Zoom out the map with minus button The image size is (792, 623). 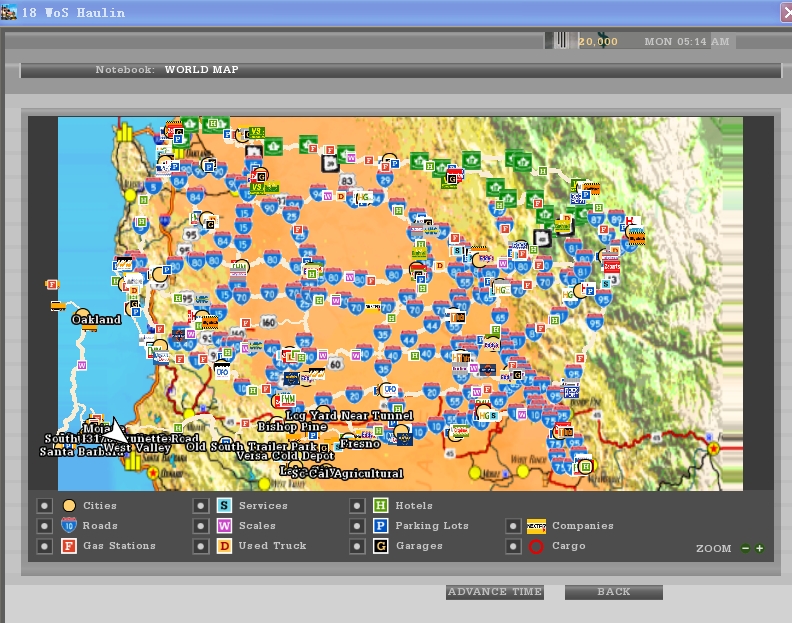coord(745,548)
